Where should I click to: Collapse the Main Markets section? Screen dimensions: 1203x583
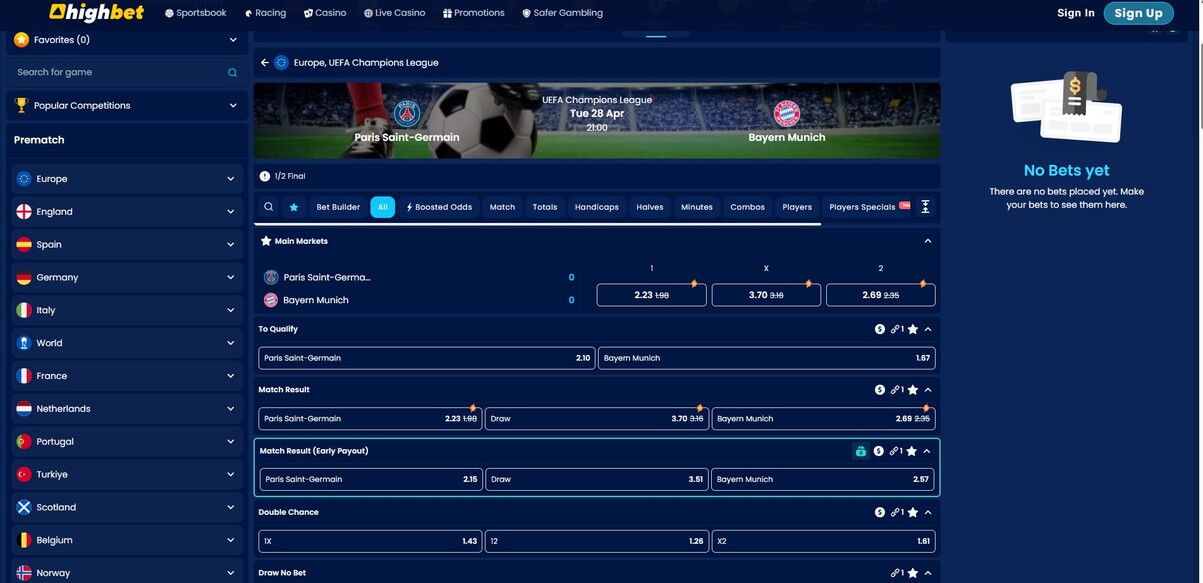[928, 241]
